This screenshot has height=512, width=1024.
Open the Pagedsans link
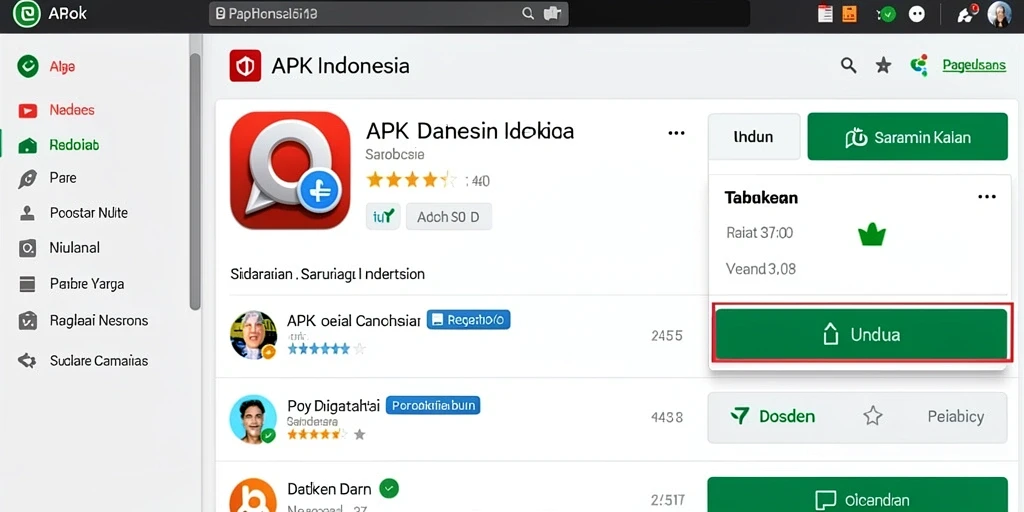(x=974, y=65)
